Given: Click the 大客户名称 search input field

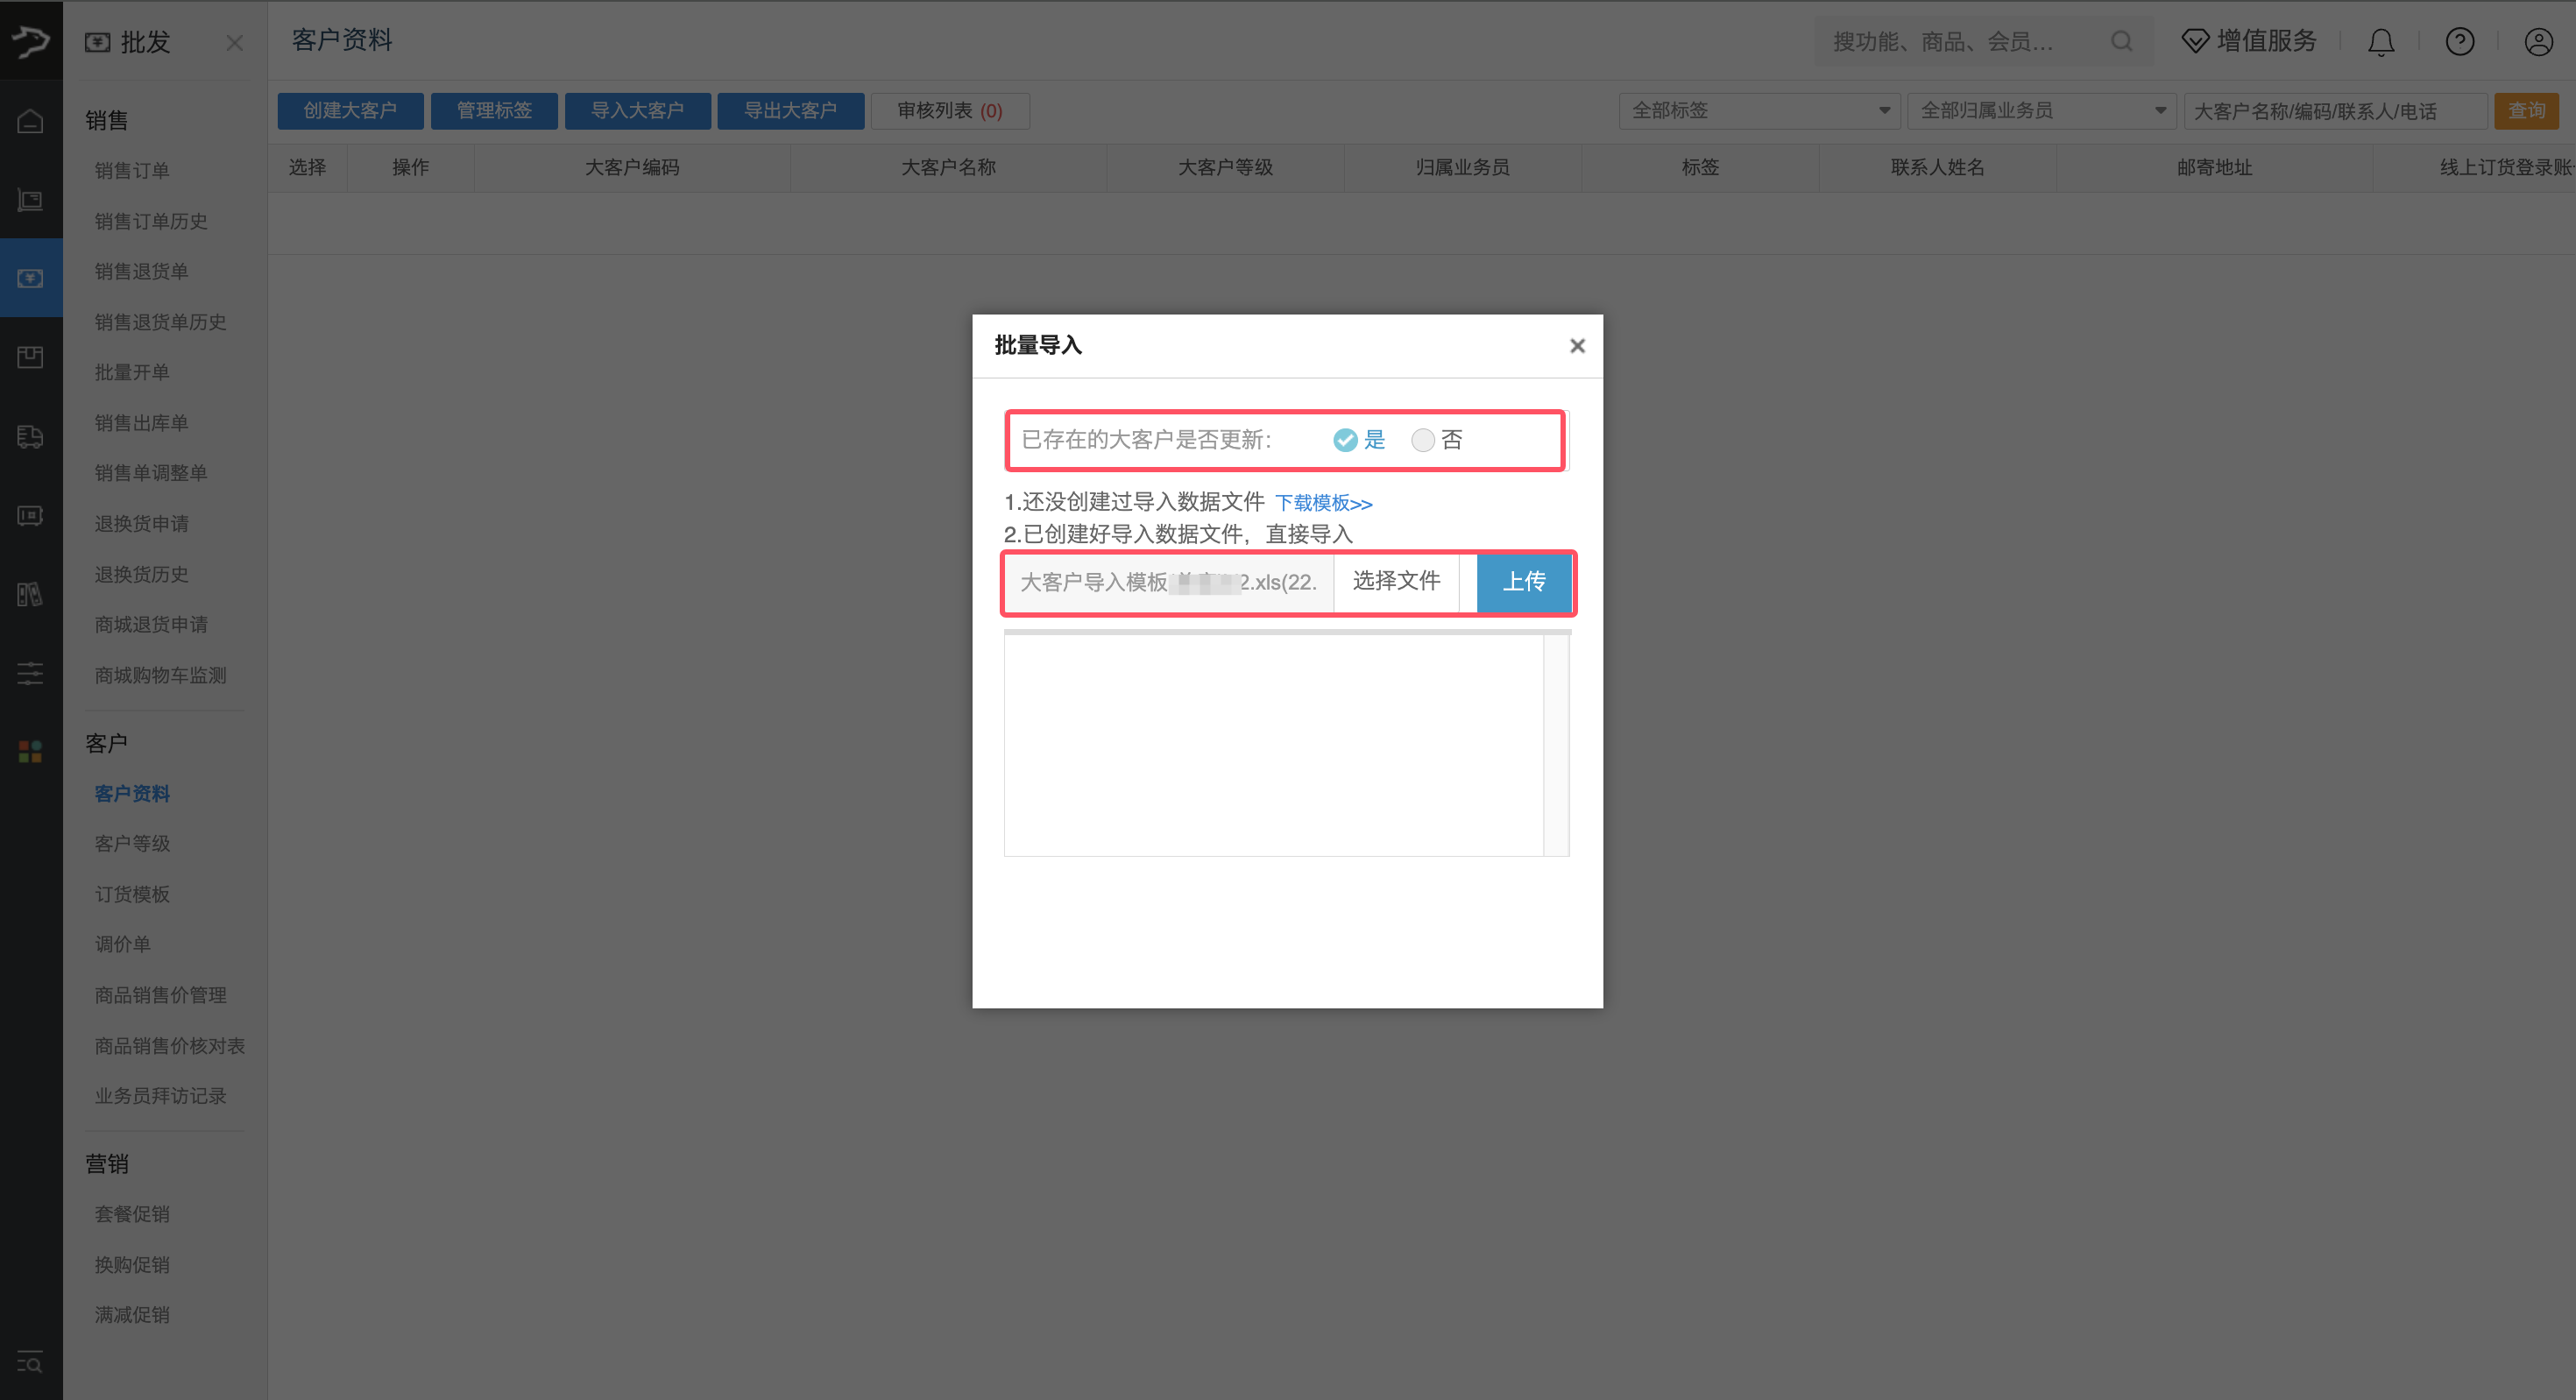Looking at the screenshot, I should click(2334, 111).
